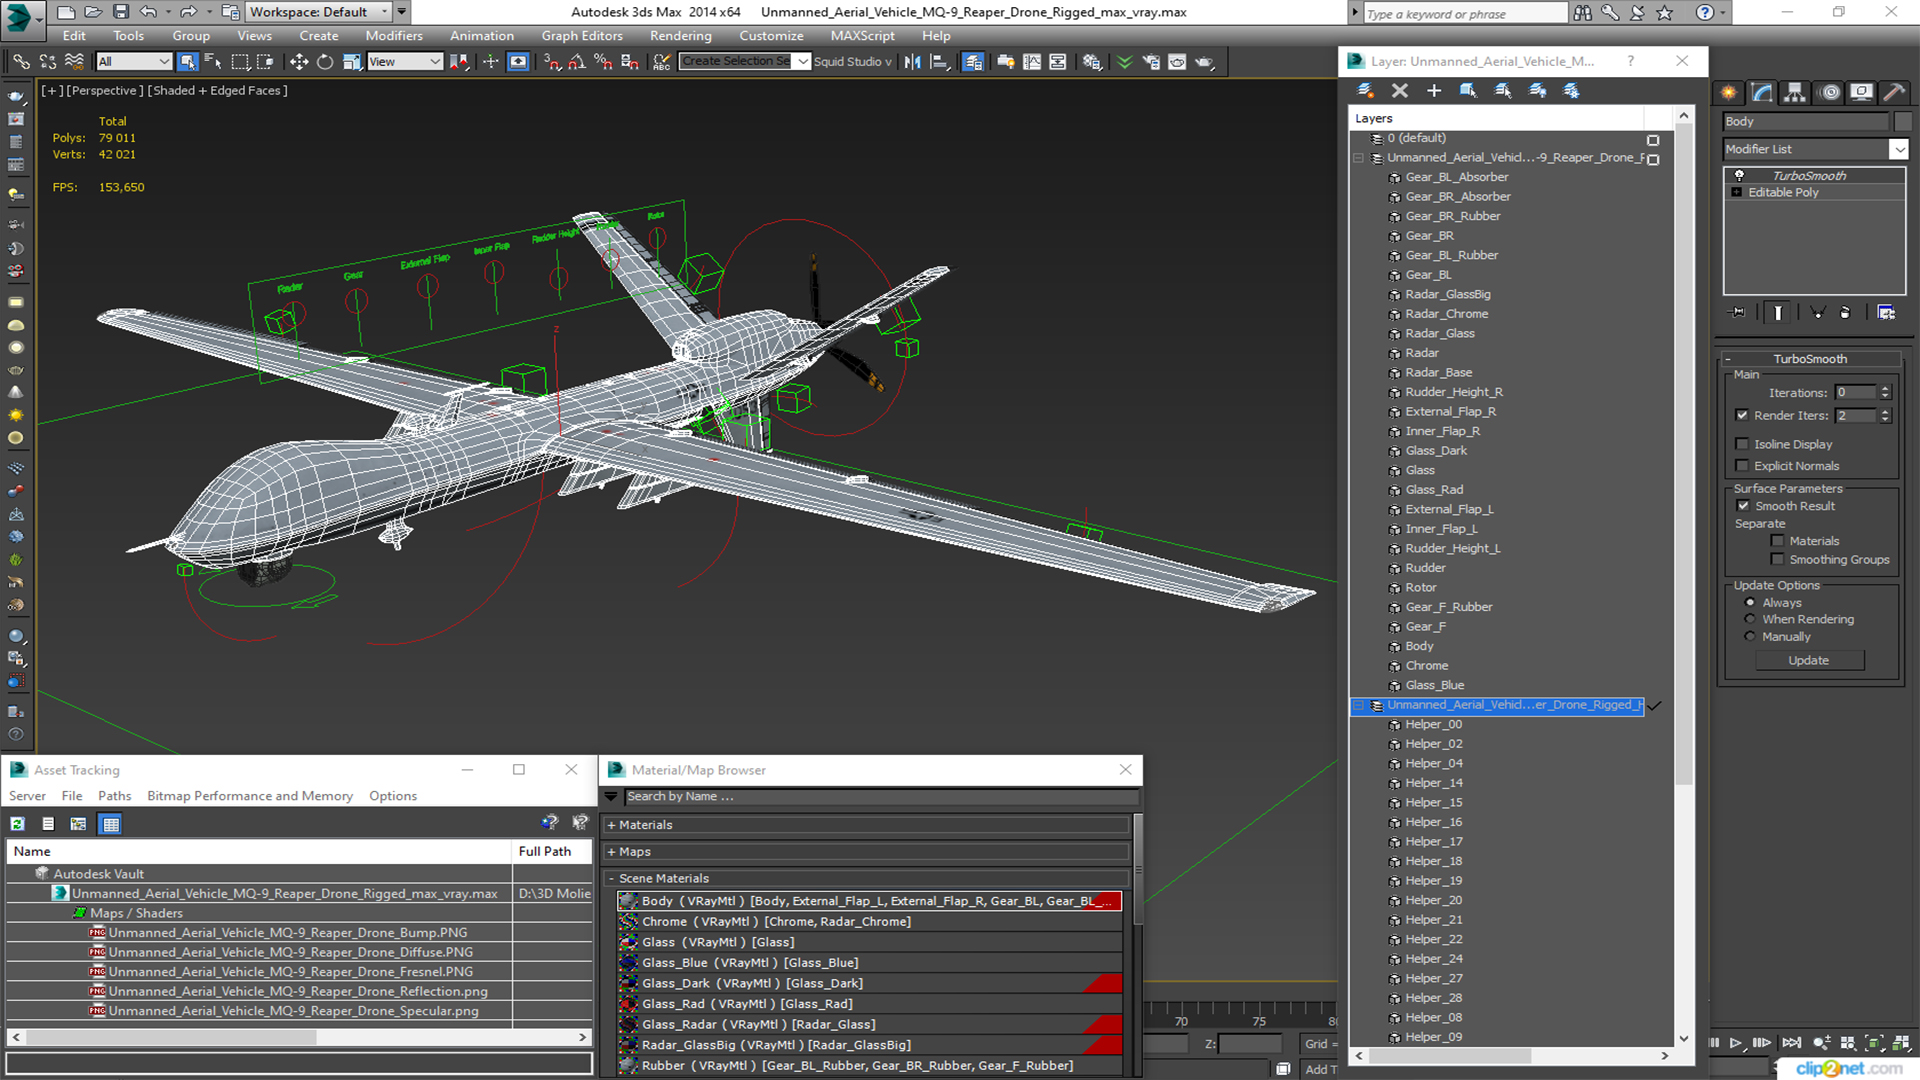1920x1080 pixels.
Task: Collapse the TurboSmooth rollout header
Action: [x=1809, y=359]
